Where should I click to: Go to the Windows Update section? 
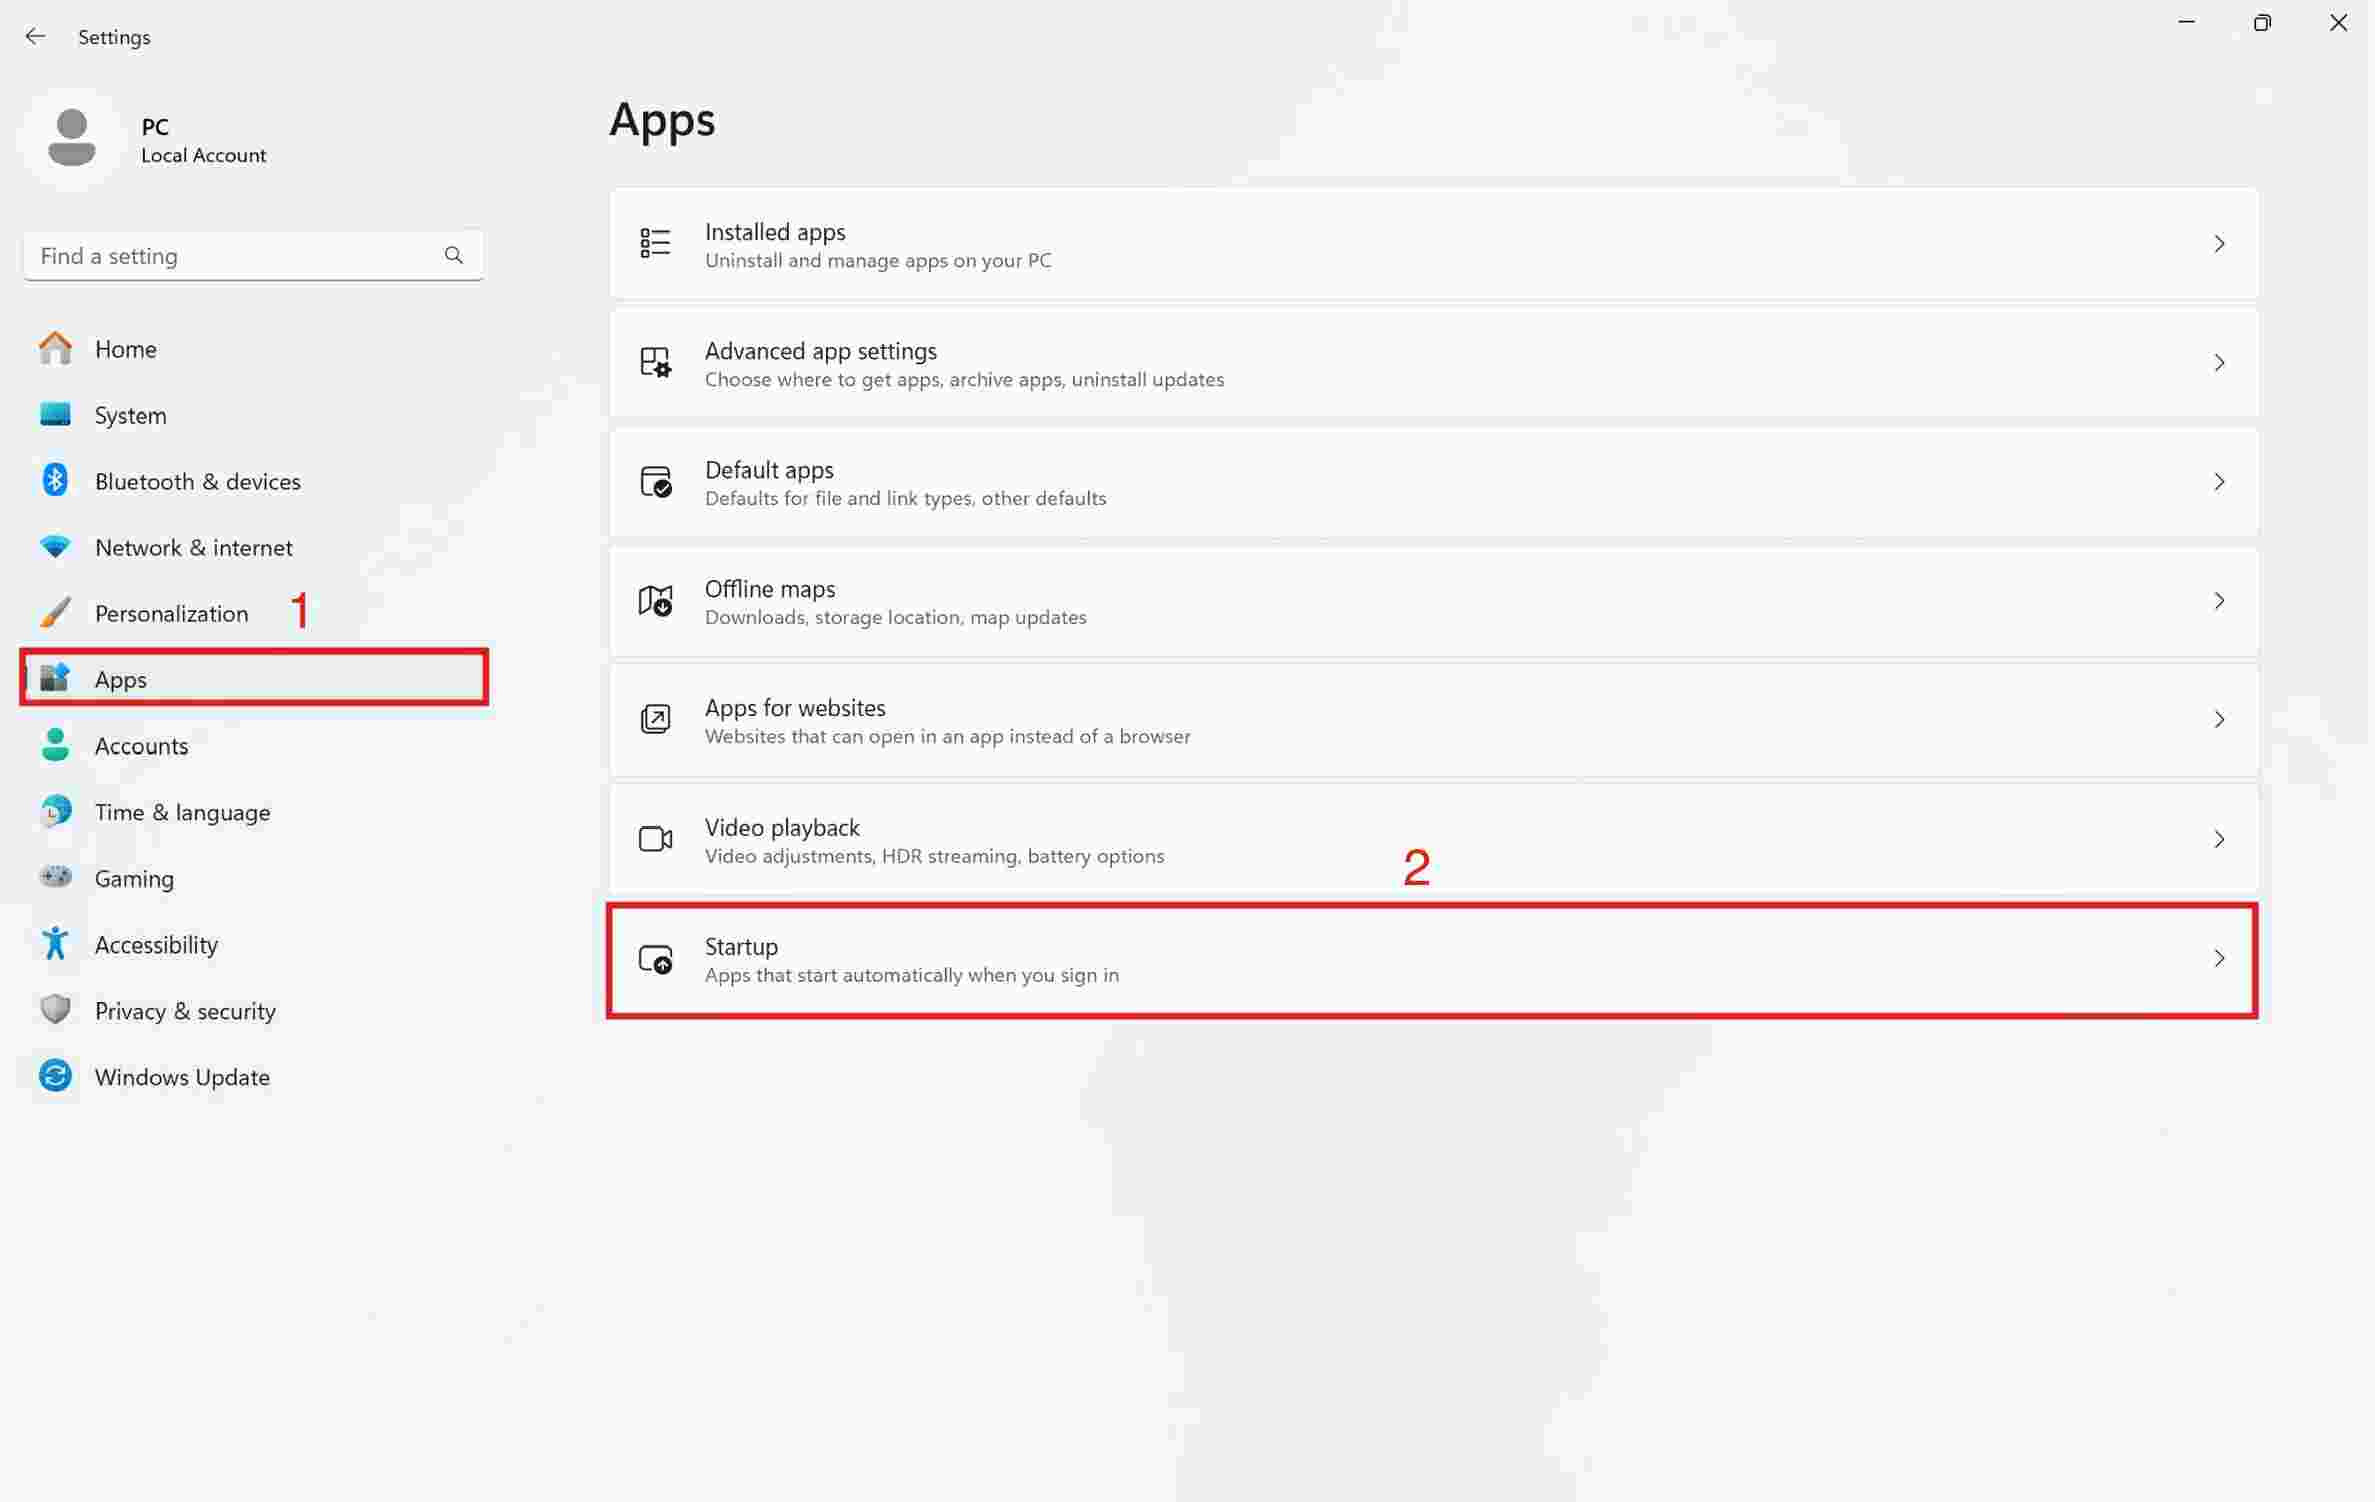coord(182,1076)
